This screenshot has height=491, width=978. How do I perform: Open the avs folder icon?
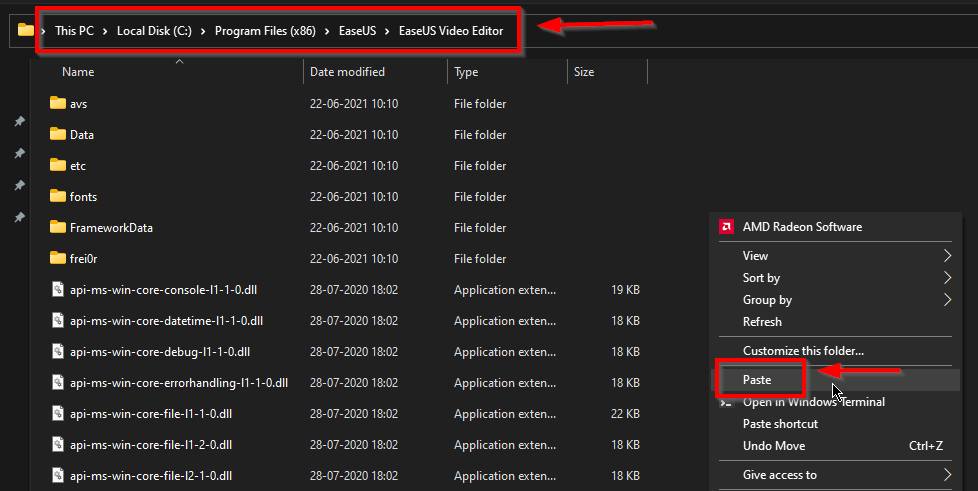coord(58,103)
